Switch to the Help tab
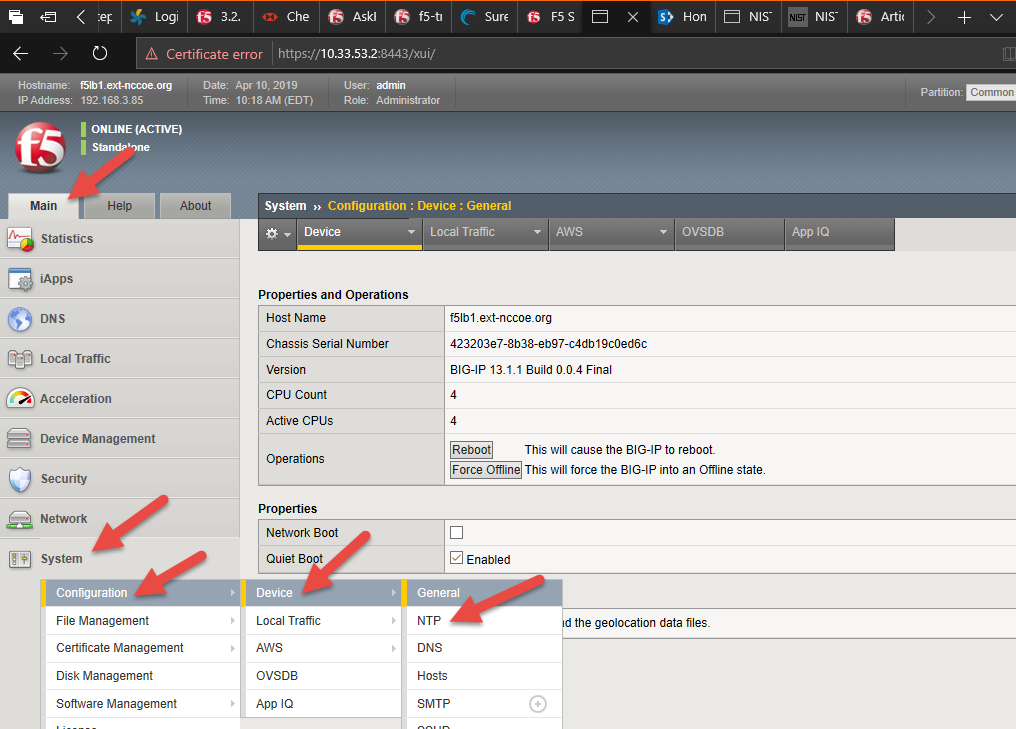The height and width of the screenshot is (729, 1016). (x=119, y=206)
